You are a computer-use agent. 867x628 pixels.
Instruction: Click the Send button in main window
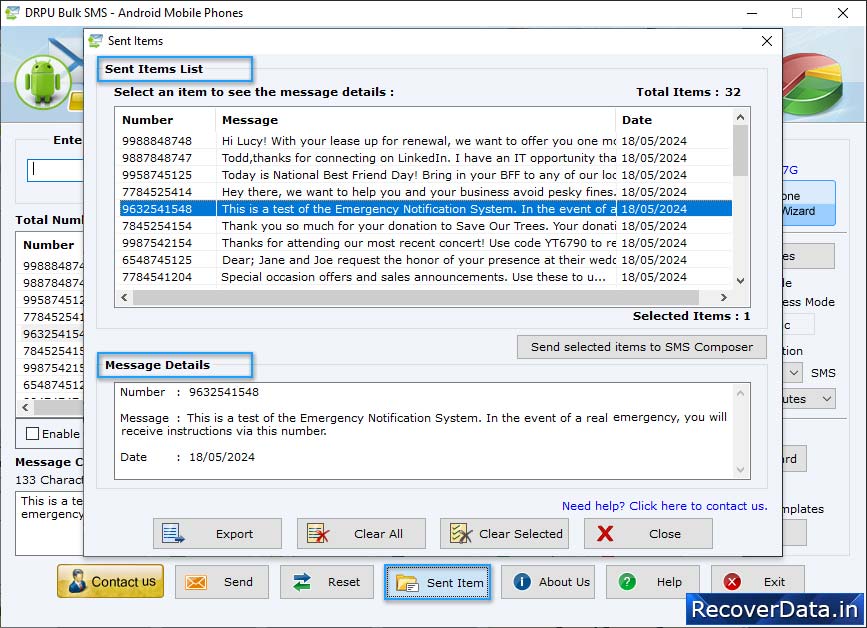tap(222, 582)
